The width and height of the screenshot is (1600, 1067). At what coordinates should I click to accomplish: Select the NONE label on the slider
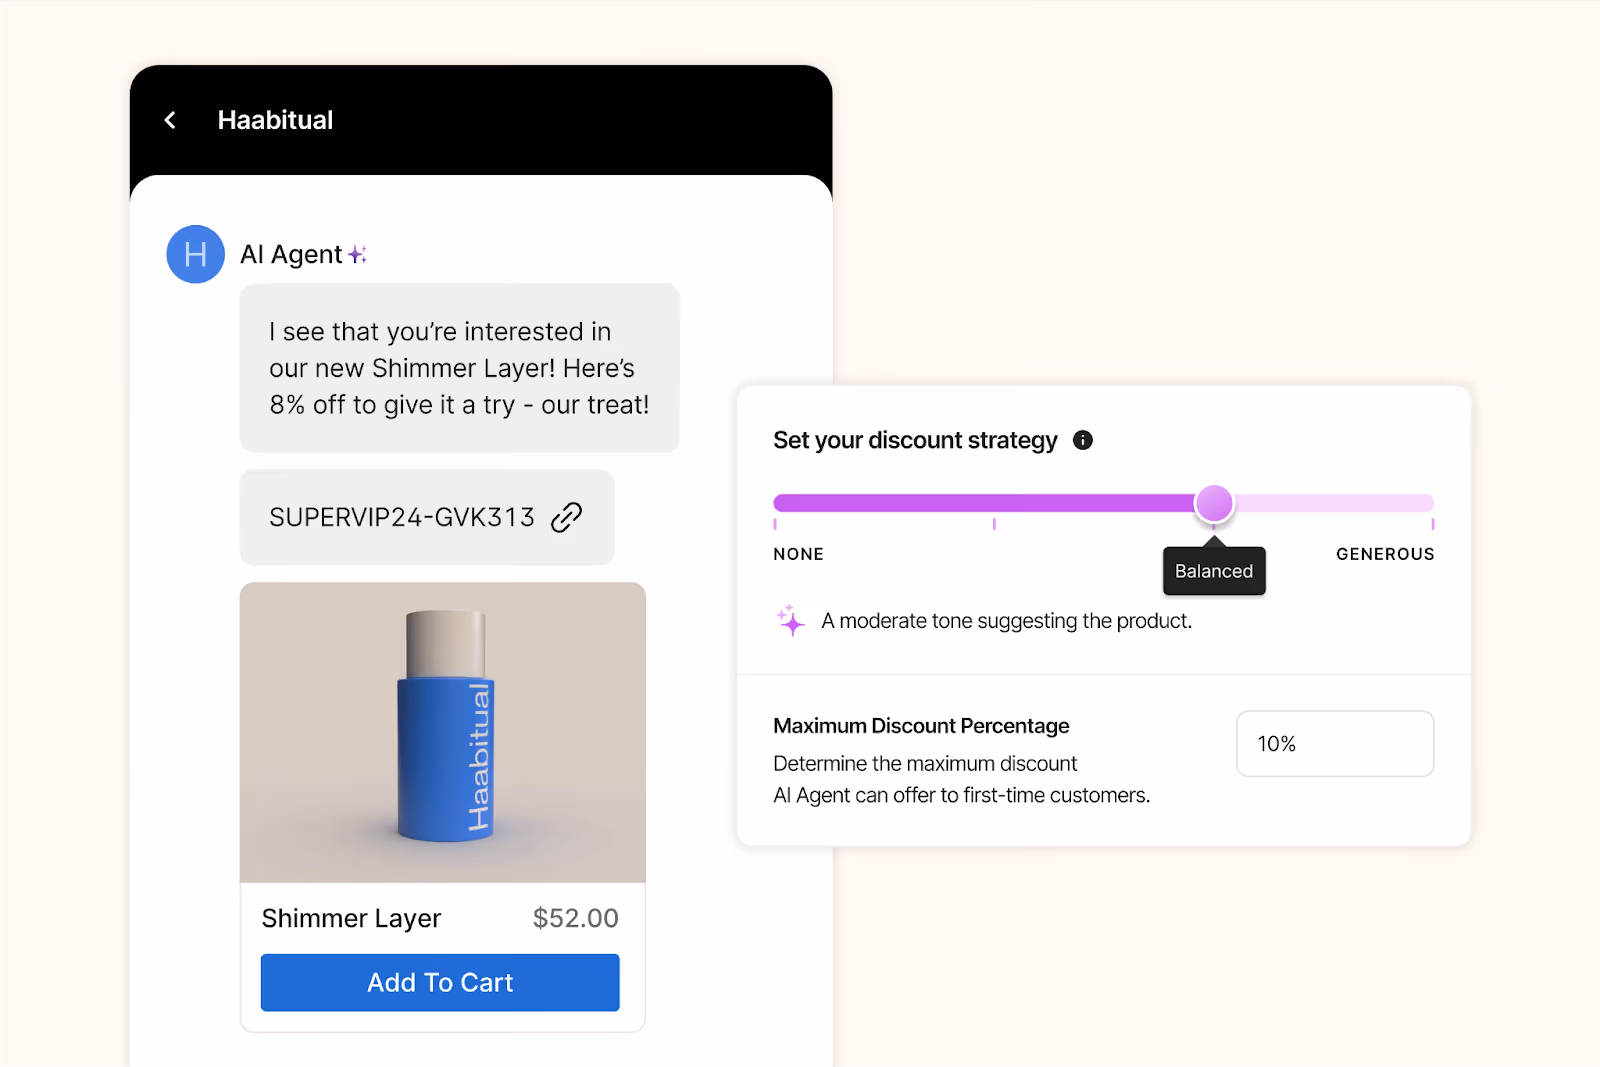click(x=798, y=553)
